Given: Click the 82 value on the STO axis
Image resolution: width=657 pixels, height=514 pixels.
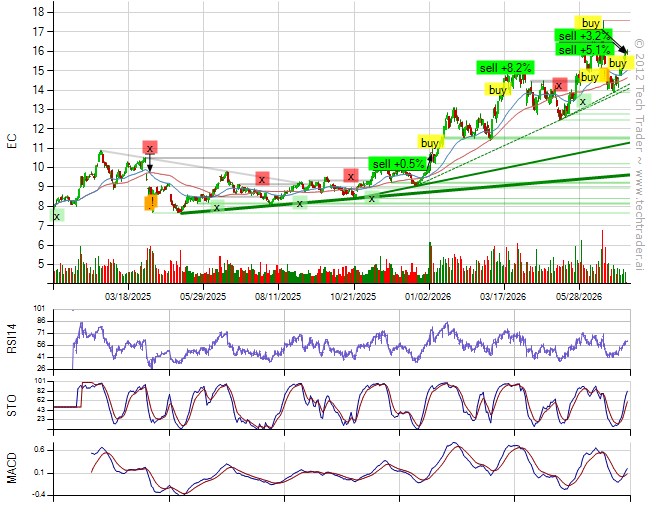Looking at the screenshot, I should point(41,391).
